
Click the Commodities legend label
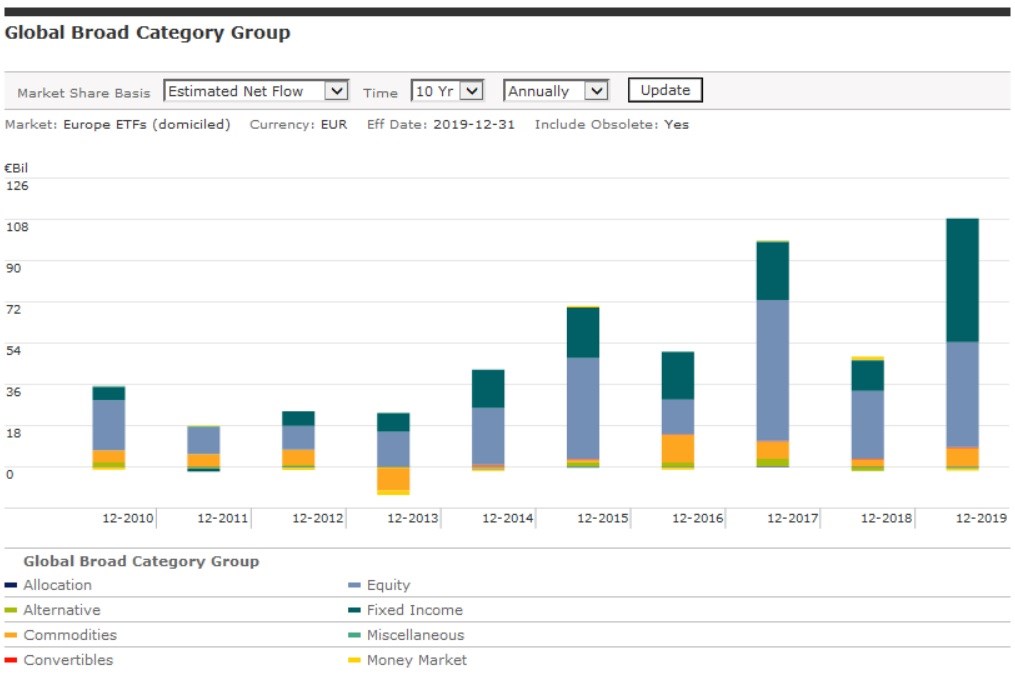[69, 635]
